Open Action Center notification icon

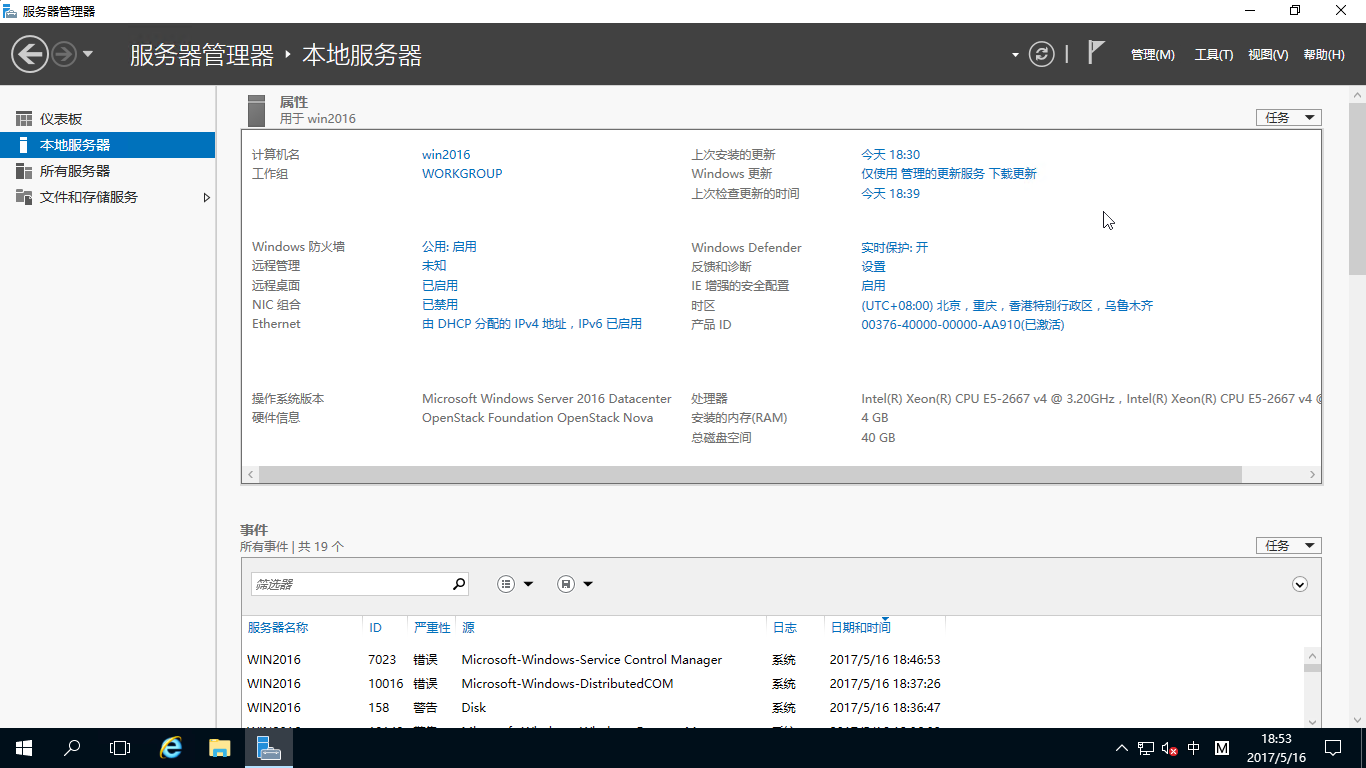click(1333, 748)
